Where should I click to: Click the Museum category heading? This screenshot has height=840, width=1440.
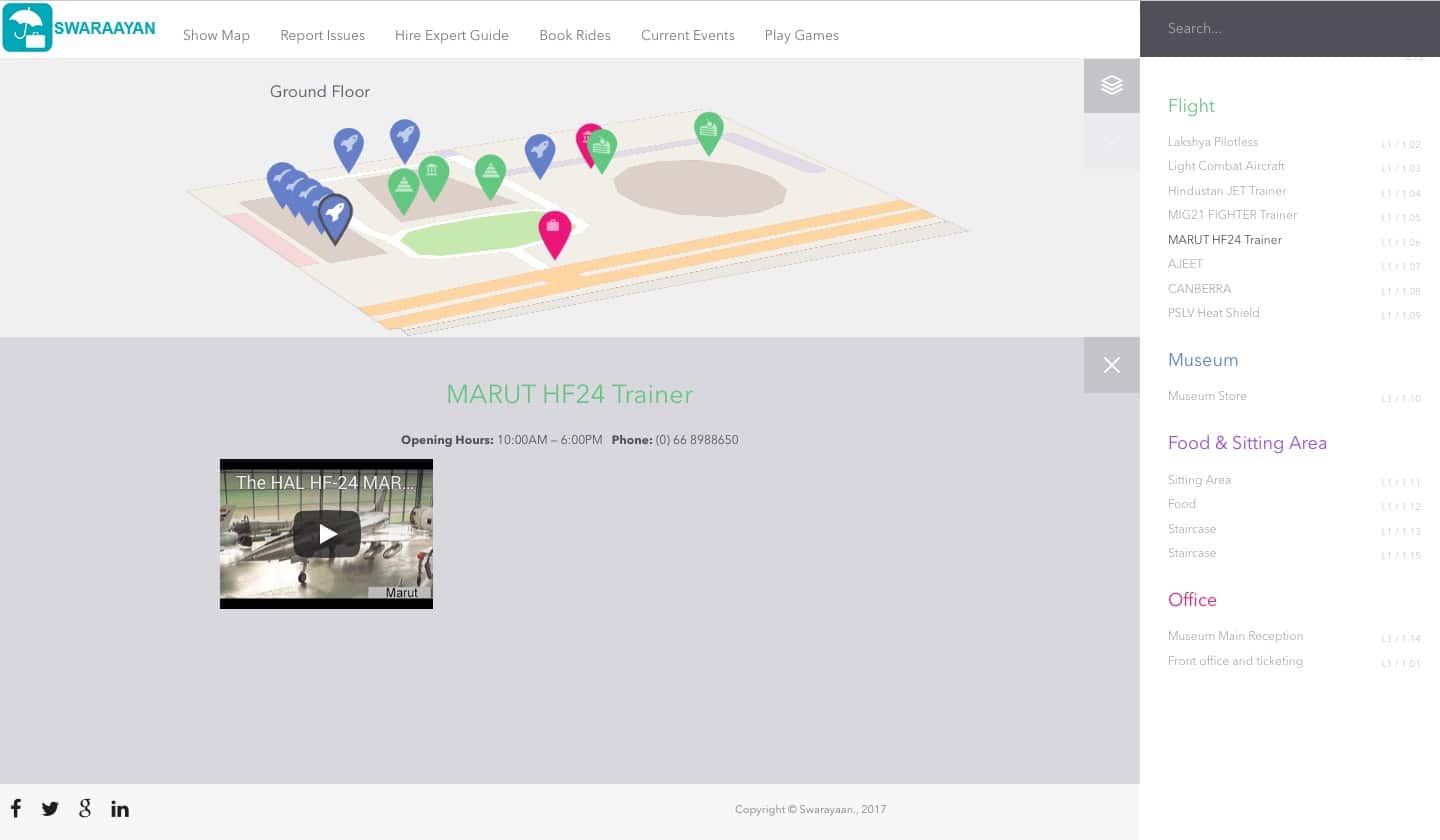pyautogui.click(x=1203, y=360)
